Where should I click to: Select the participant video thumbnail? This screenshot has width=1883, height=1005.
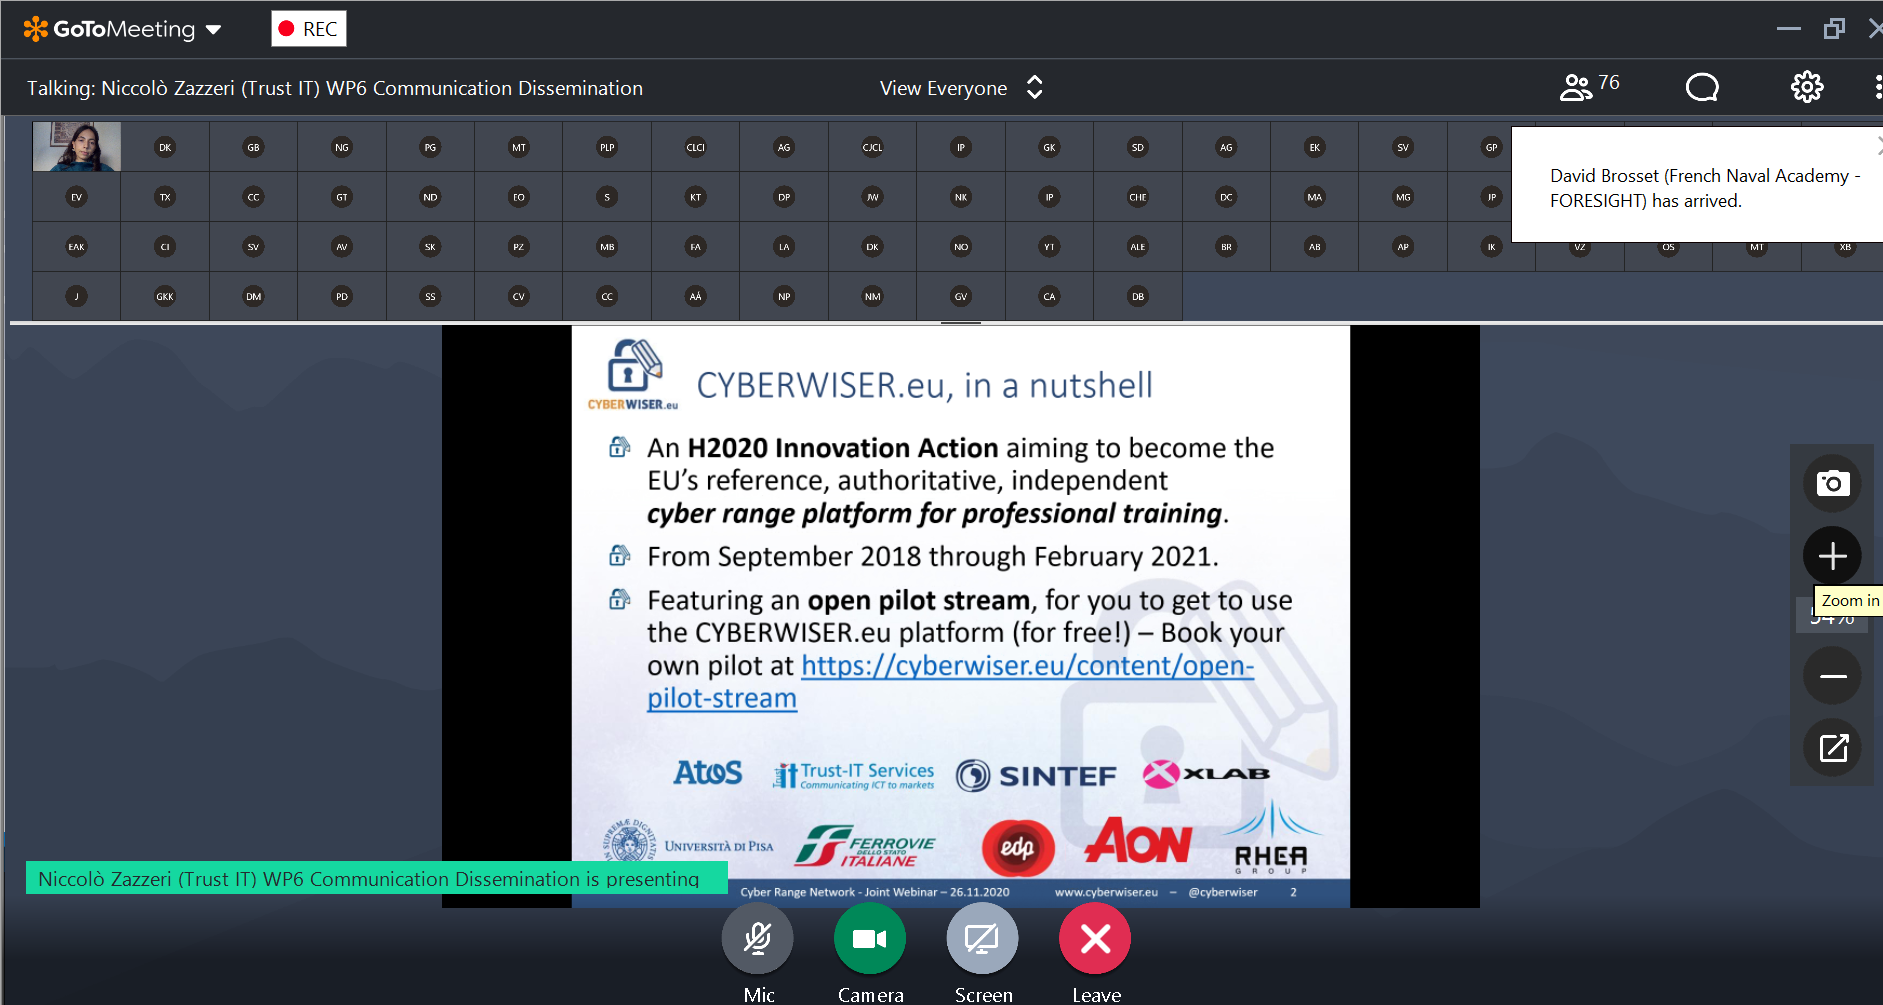77,147
